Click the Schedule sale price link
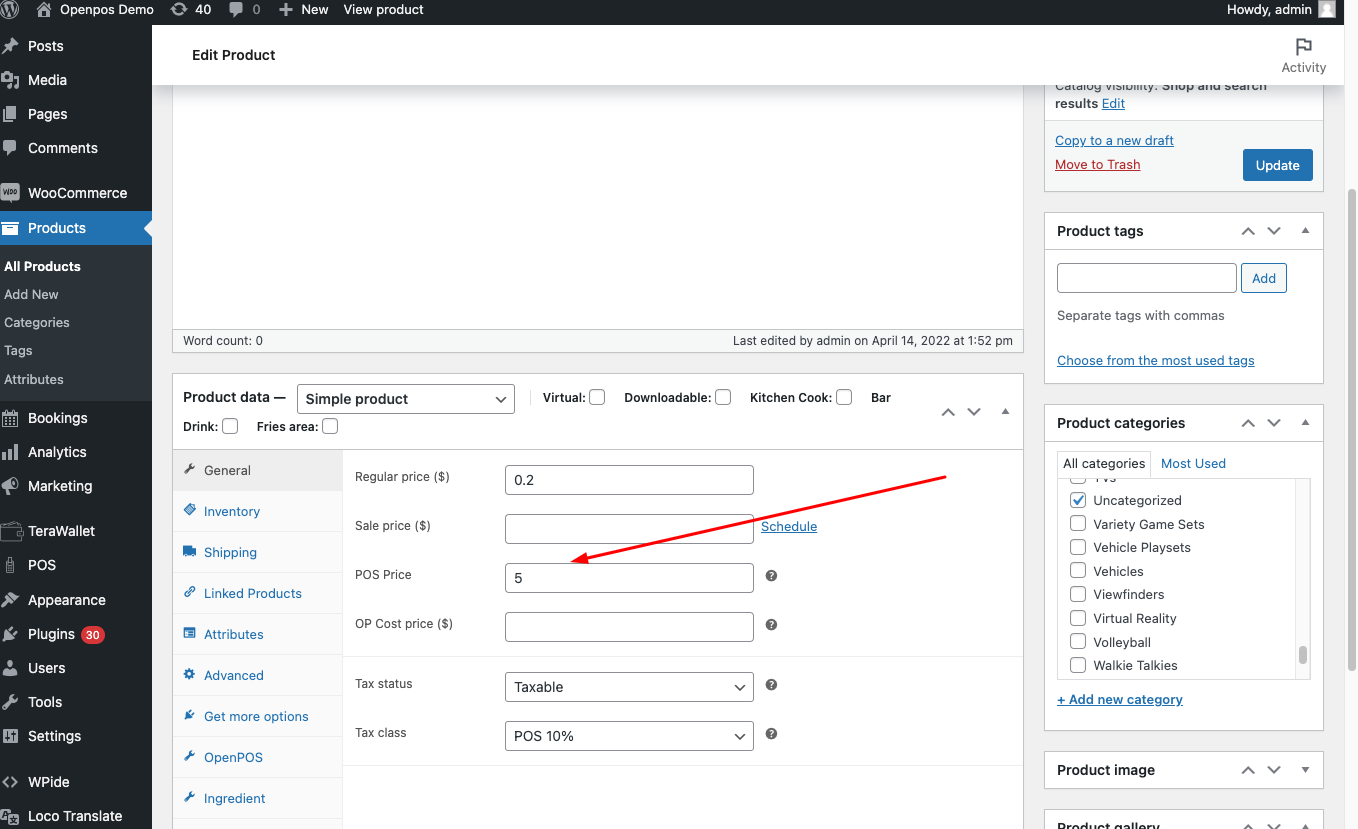 [x=789, y=527]
